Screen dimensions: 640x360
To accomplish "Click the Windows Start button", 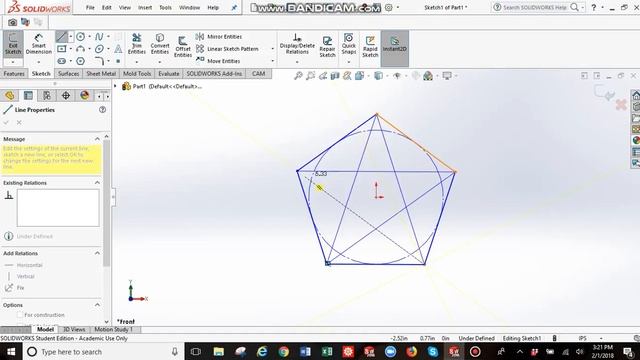I will [11, 352].
